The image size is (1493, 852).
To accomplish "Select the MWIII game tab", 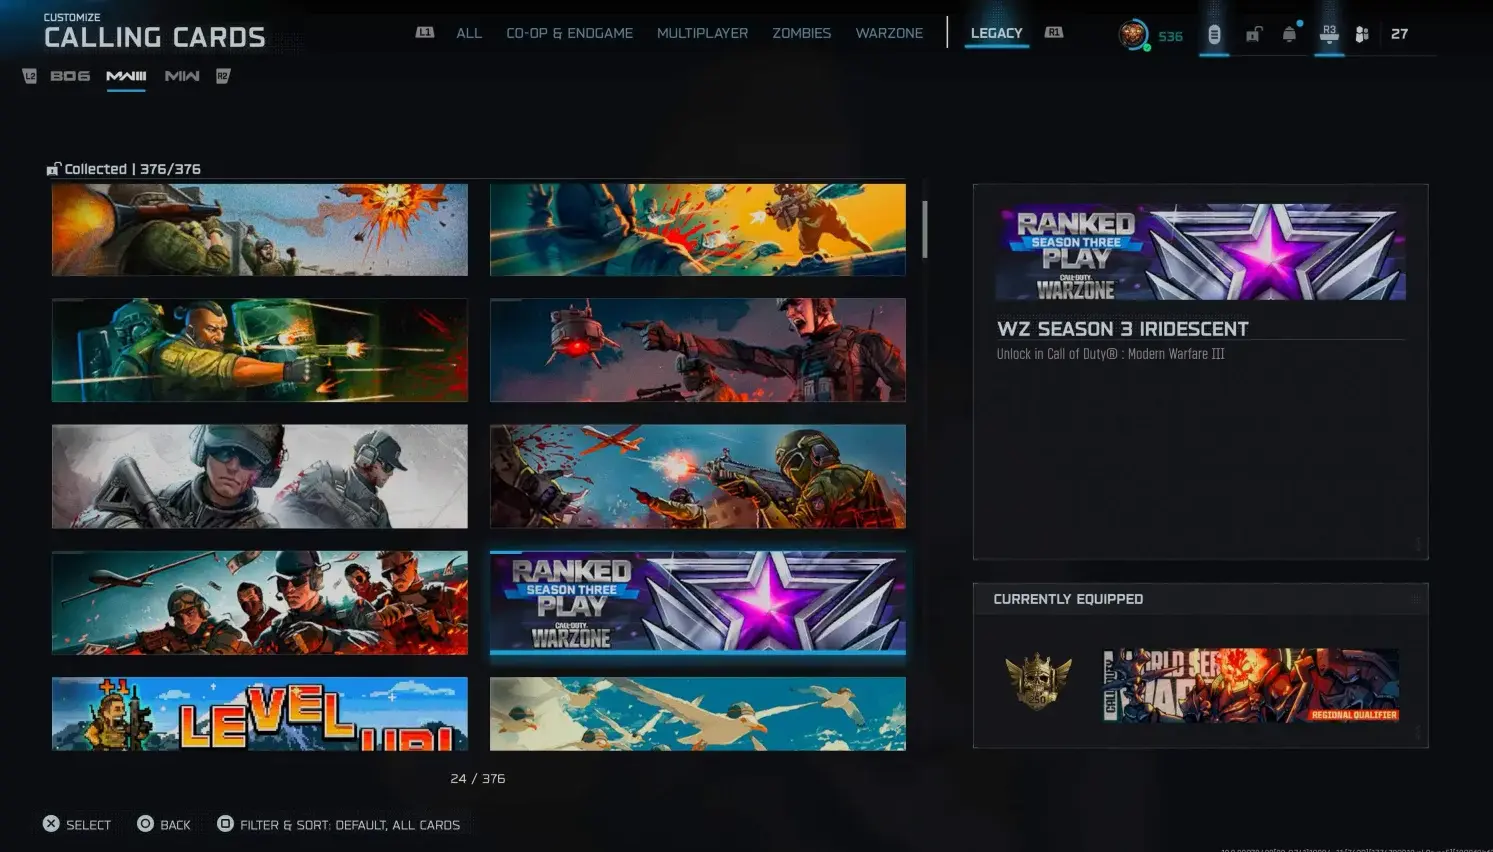I will pos(126,76).
